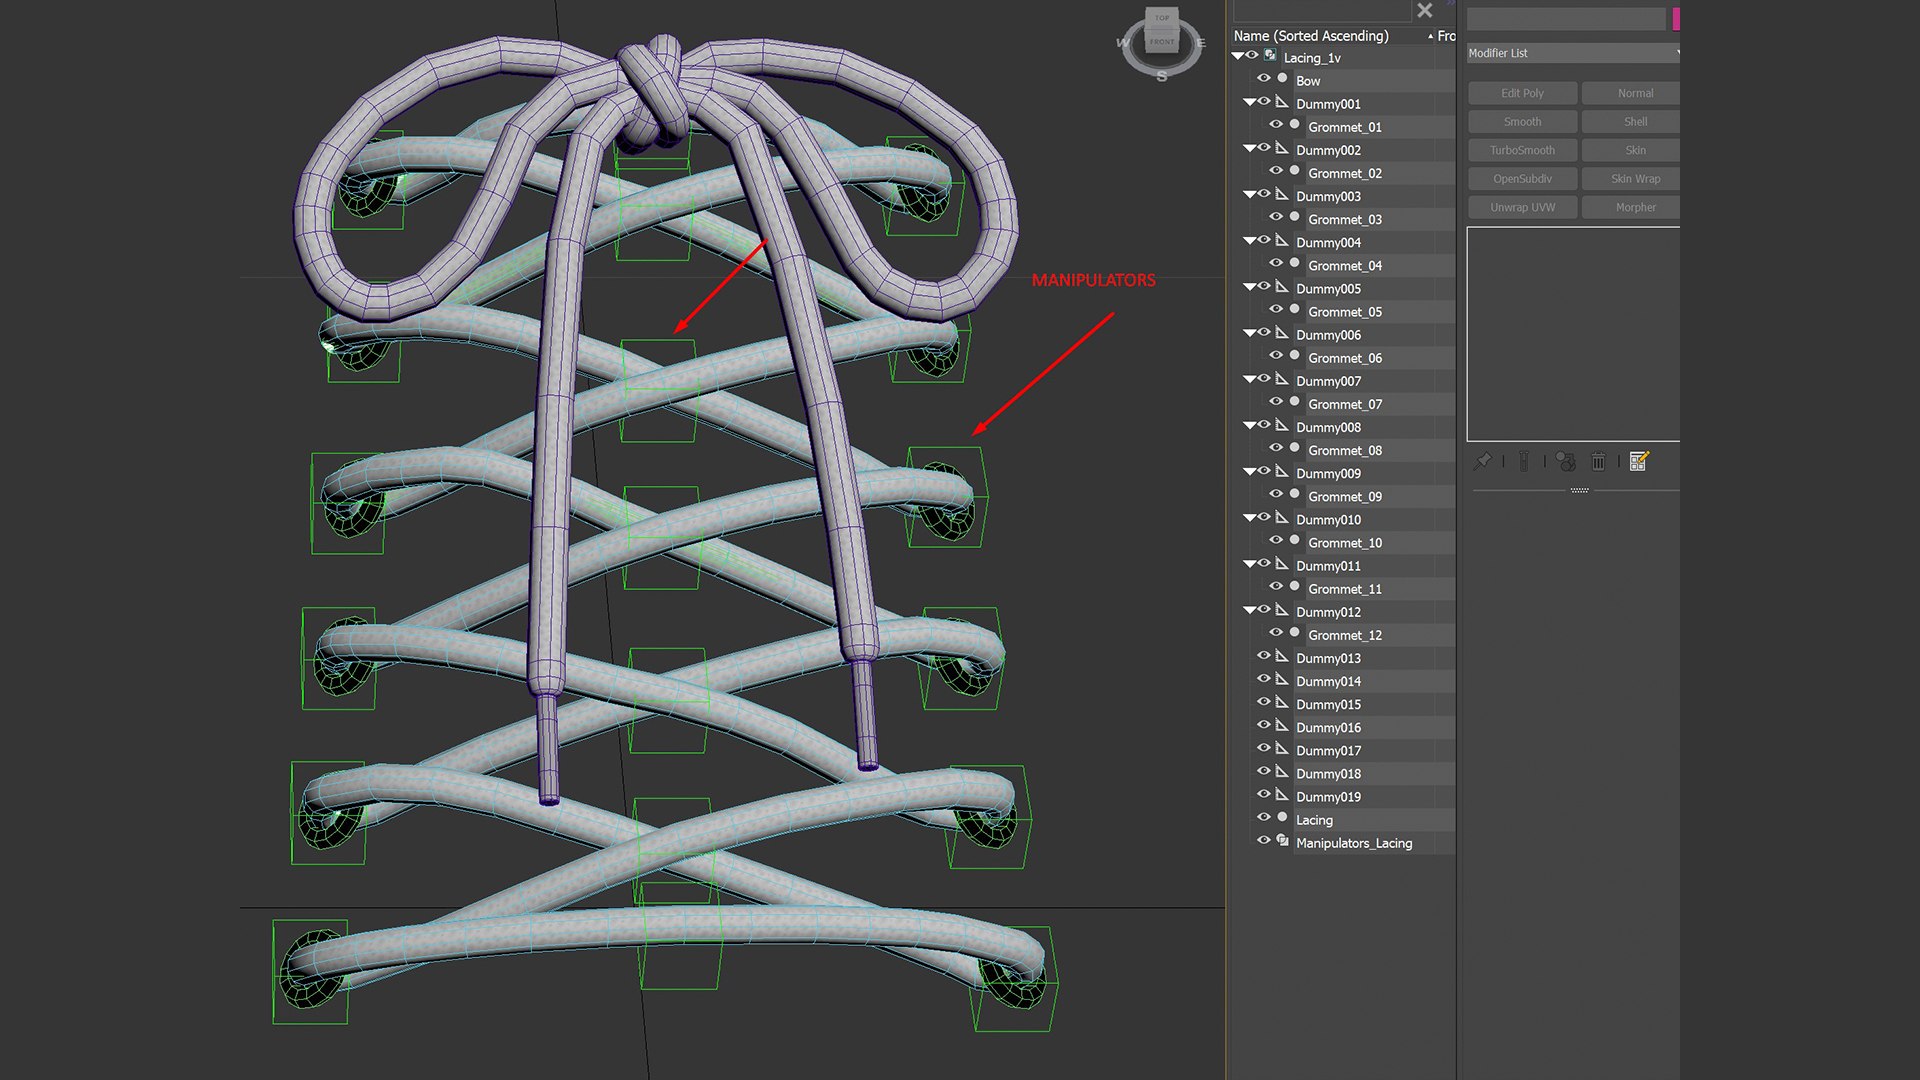Click the Grommet_05 geometry dot icon

tap(1294, 309)
